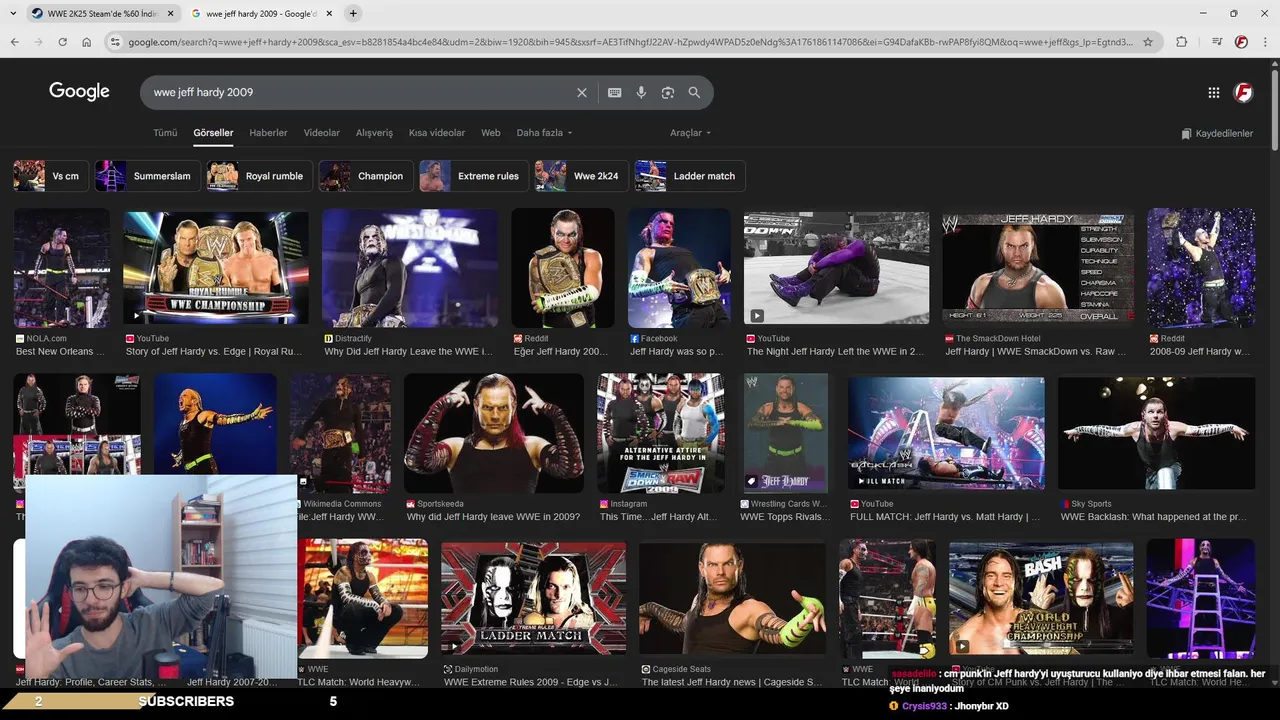The height and width of the screenshot is (720, 1280).
Task: Click the page vertical scrollbar
Action: [1274, 108]
